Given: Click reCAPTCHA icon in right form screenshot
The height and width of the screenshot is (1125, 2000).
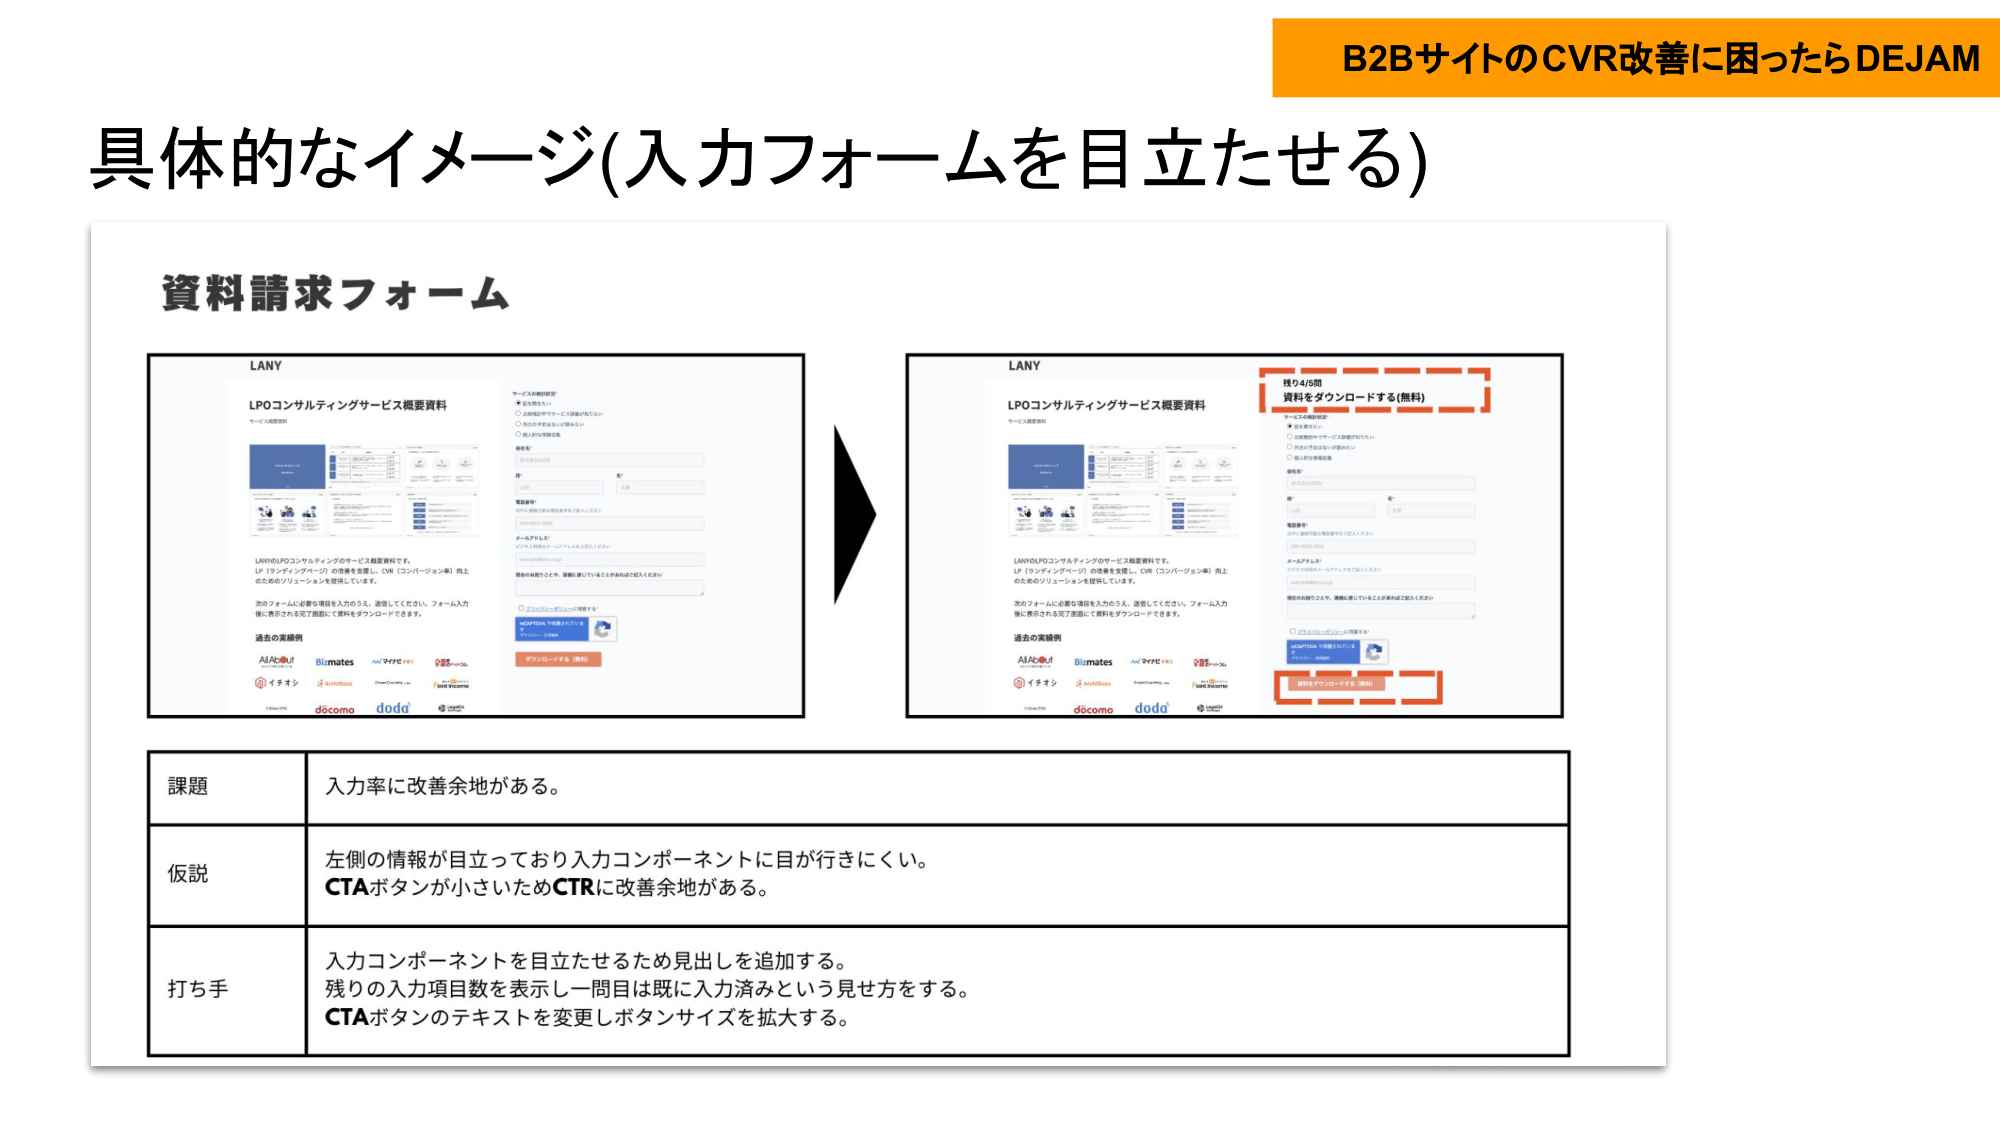Looking at the screenshot, I should pyautogui.click(x=1374, y=652).
